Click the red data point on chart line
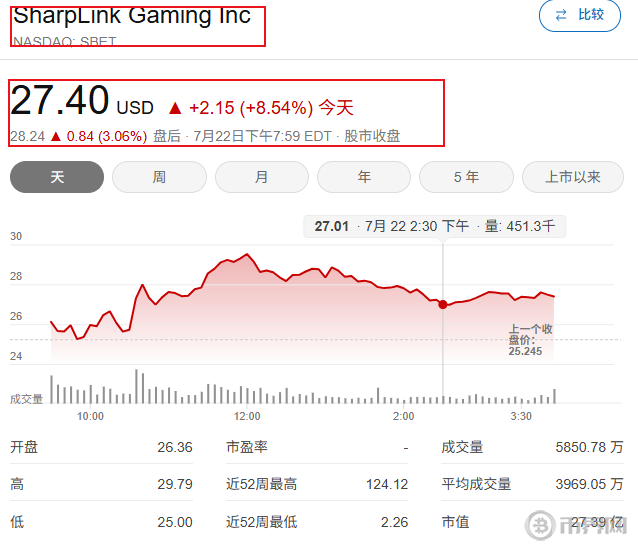Screen dimensions: 638x553 tap(443, 304)
